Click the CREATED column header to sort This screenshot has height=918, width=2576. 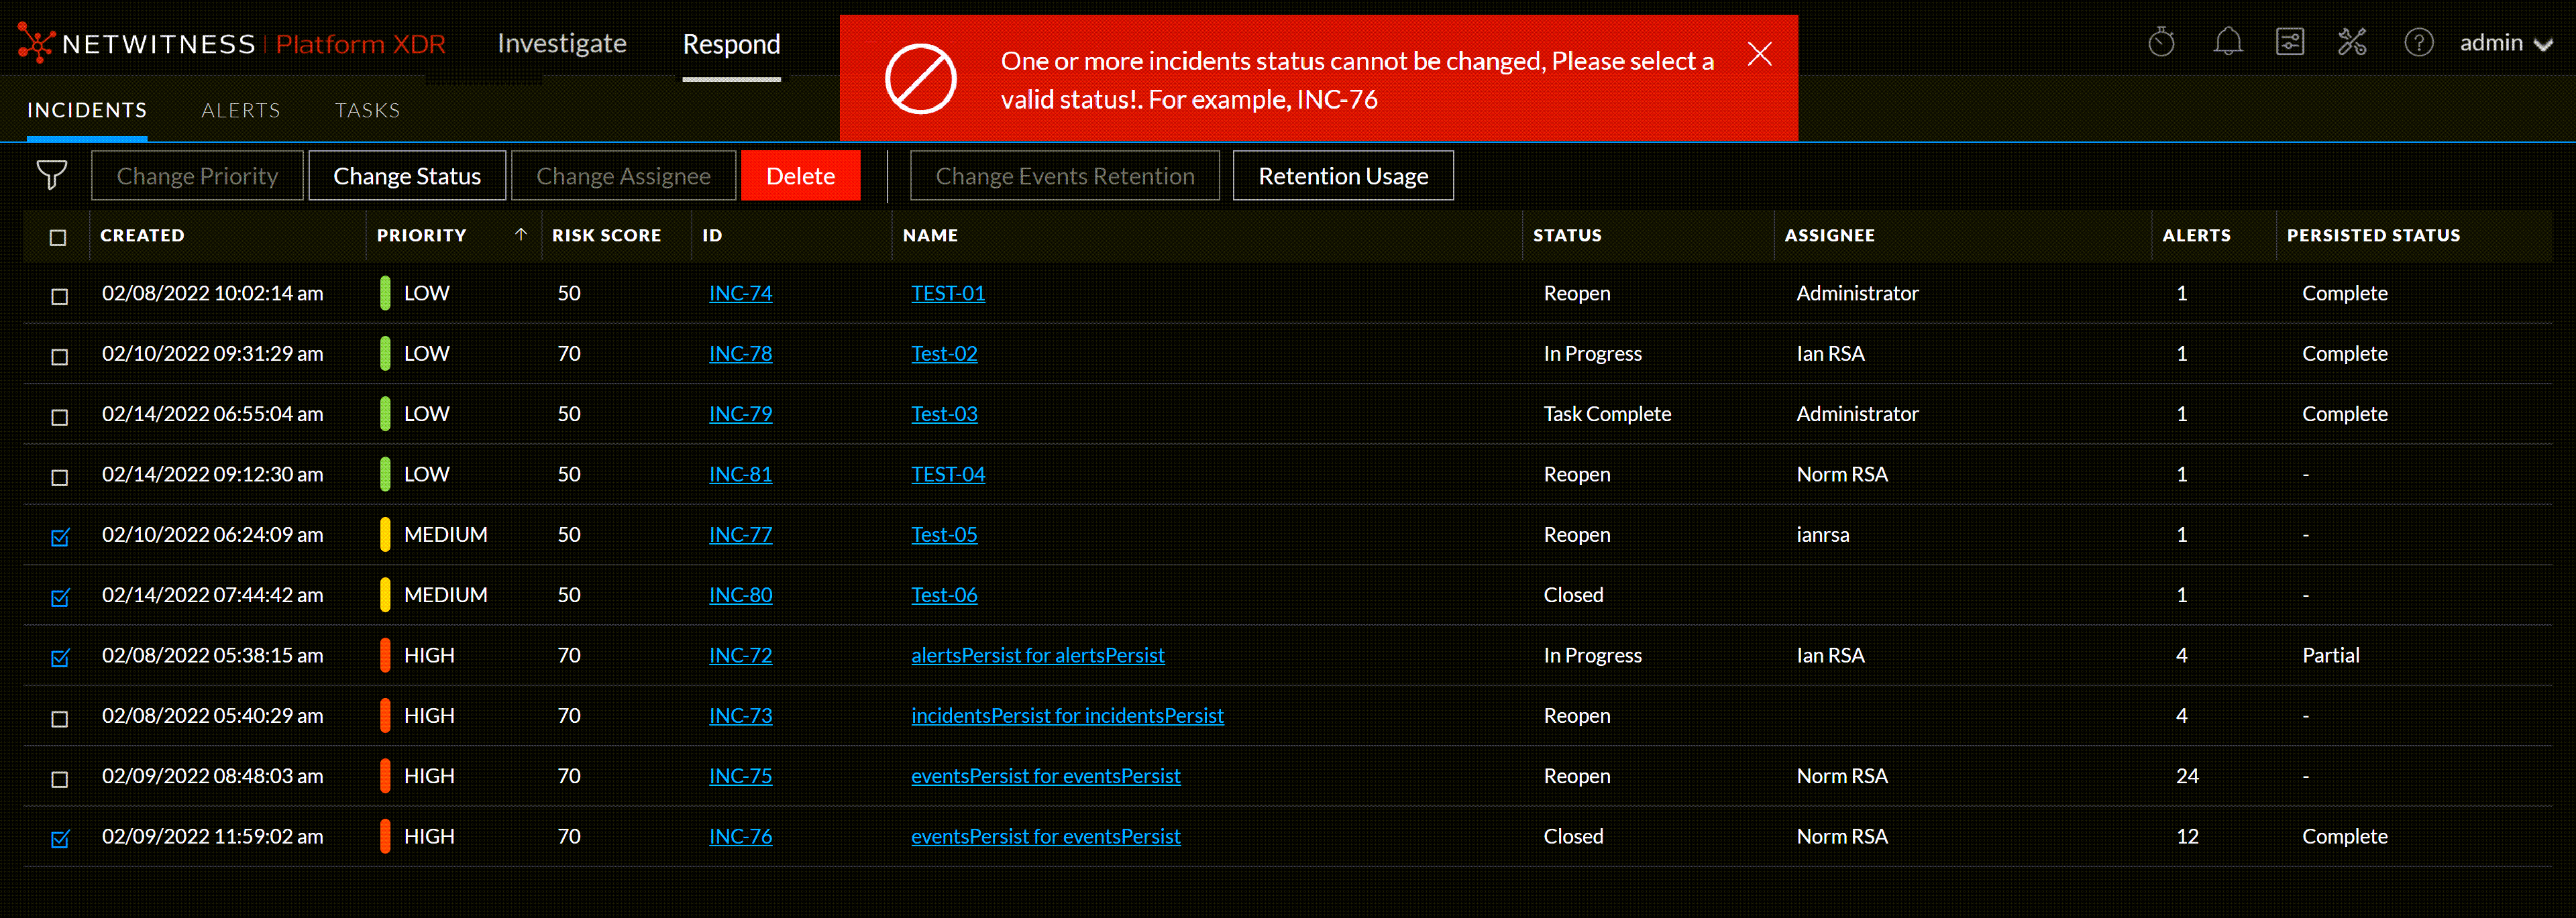(142, 235)
